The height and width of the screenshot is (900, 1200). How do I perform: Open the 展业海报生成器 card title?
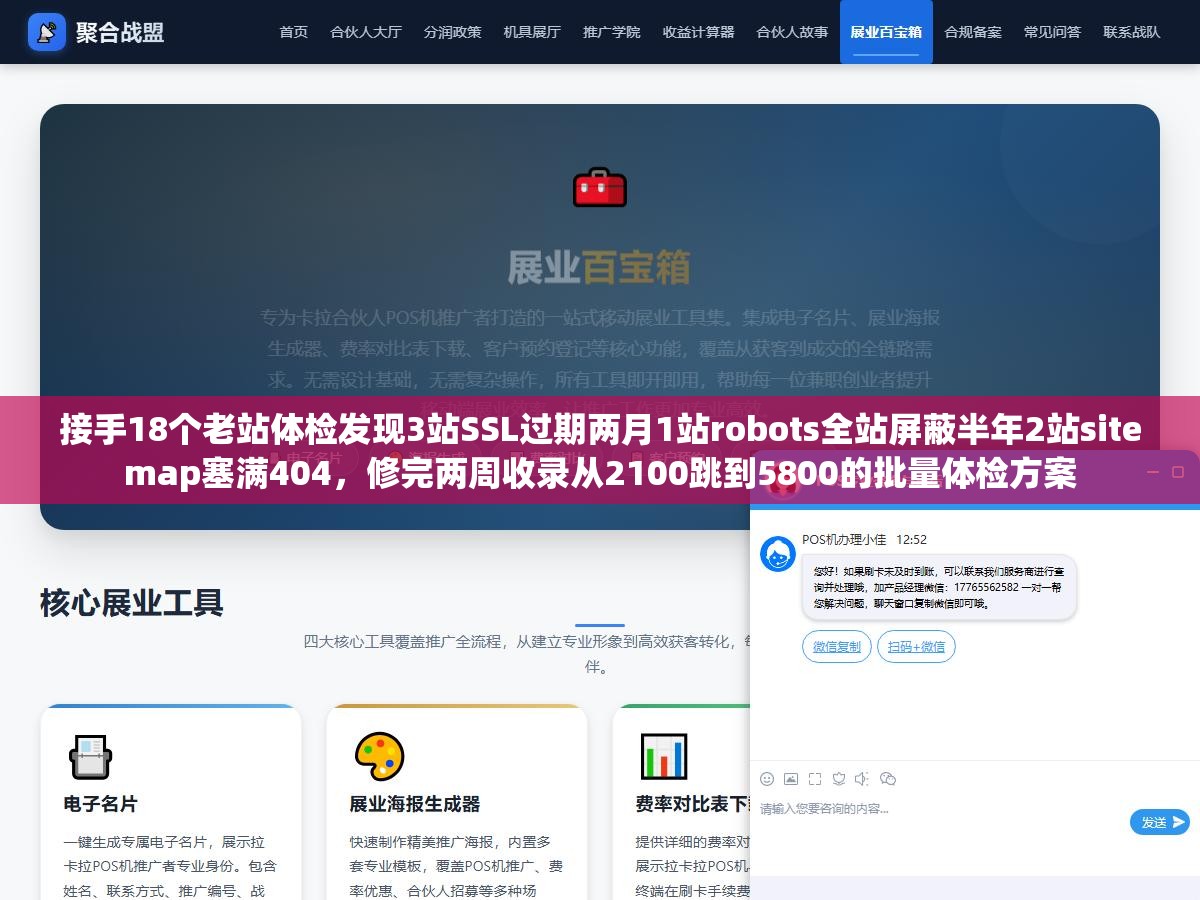click(x=415, y=804)
